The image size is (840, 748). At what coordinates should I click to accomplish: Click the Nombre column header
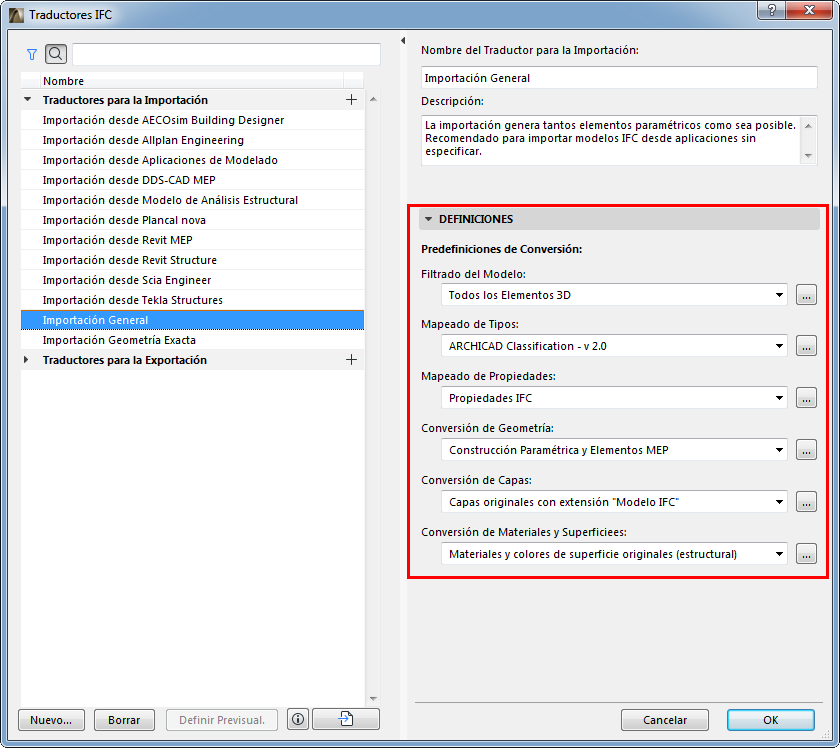192,81
